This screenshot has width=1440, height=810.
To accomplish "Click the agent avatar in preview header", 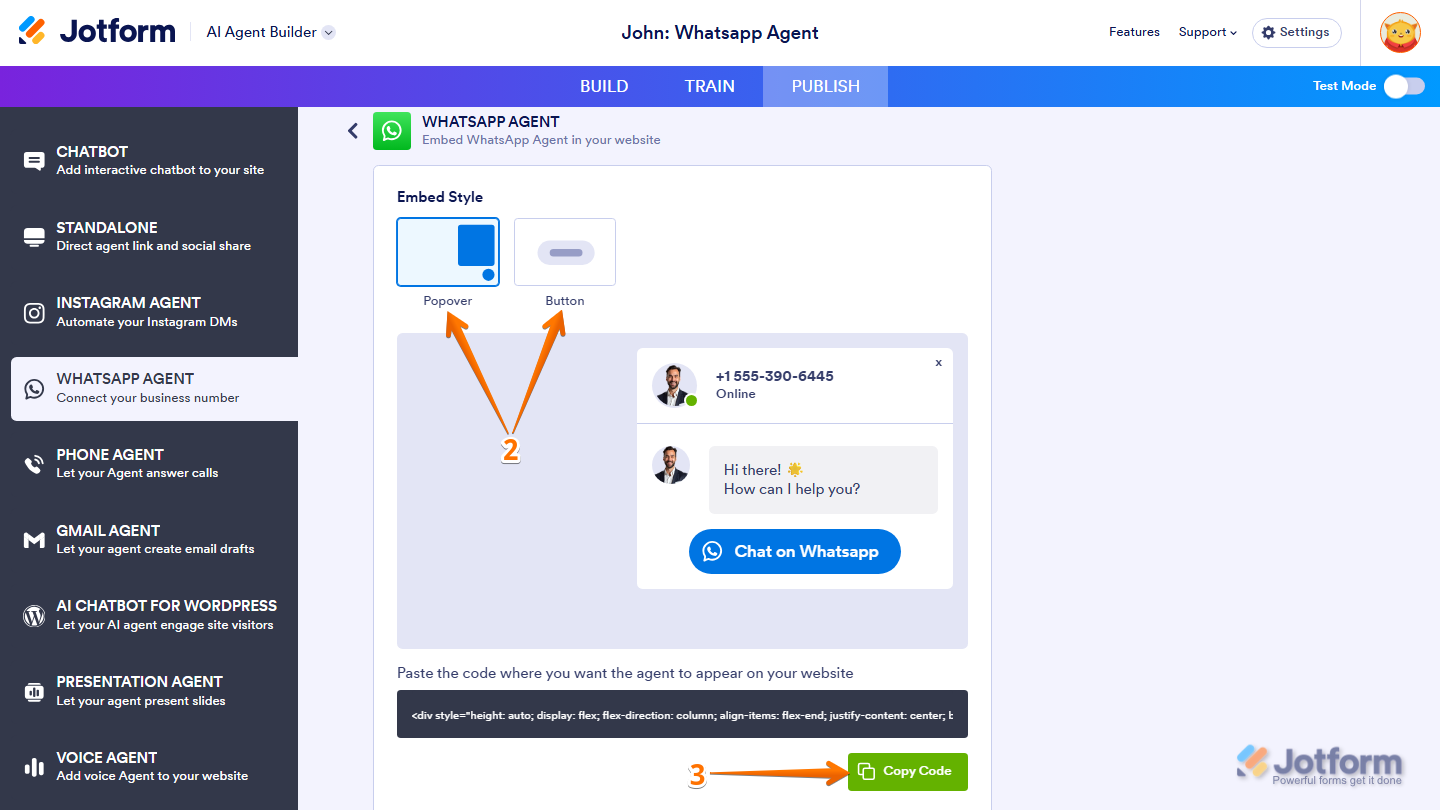I will [x=674, y=385].
